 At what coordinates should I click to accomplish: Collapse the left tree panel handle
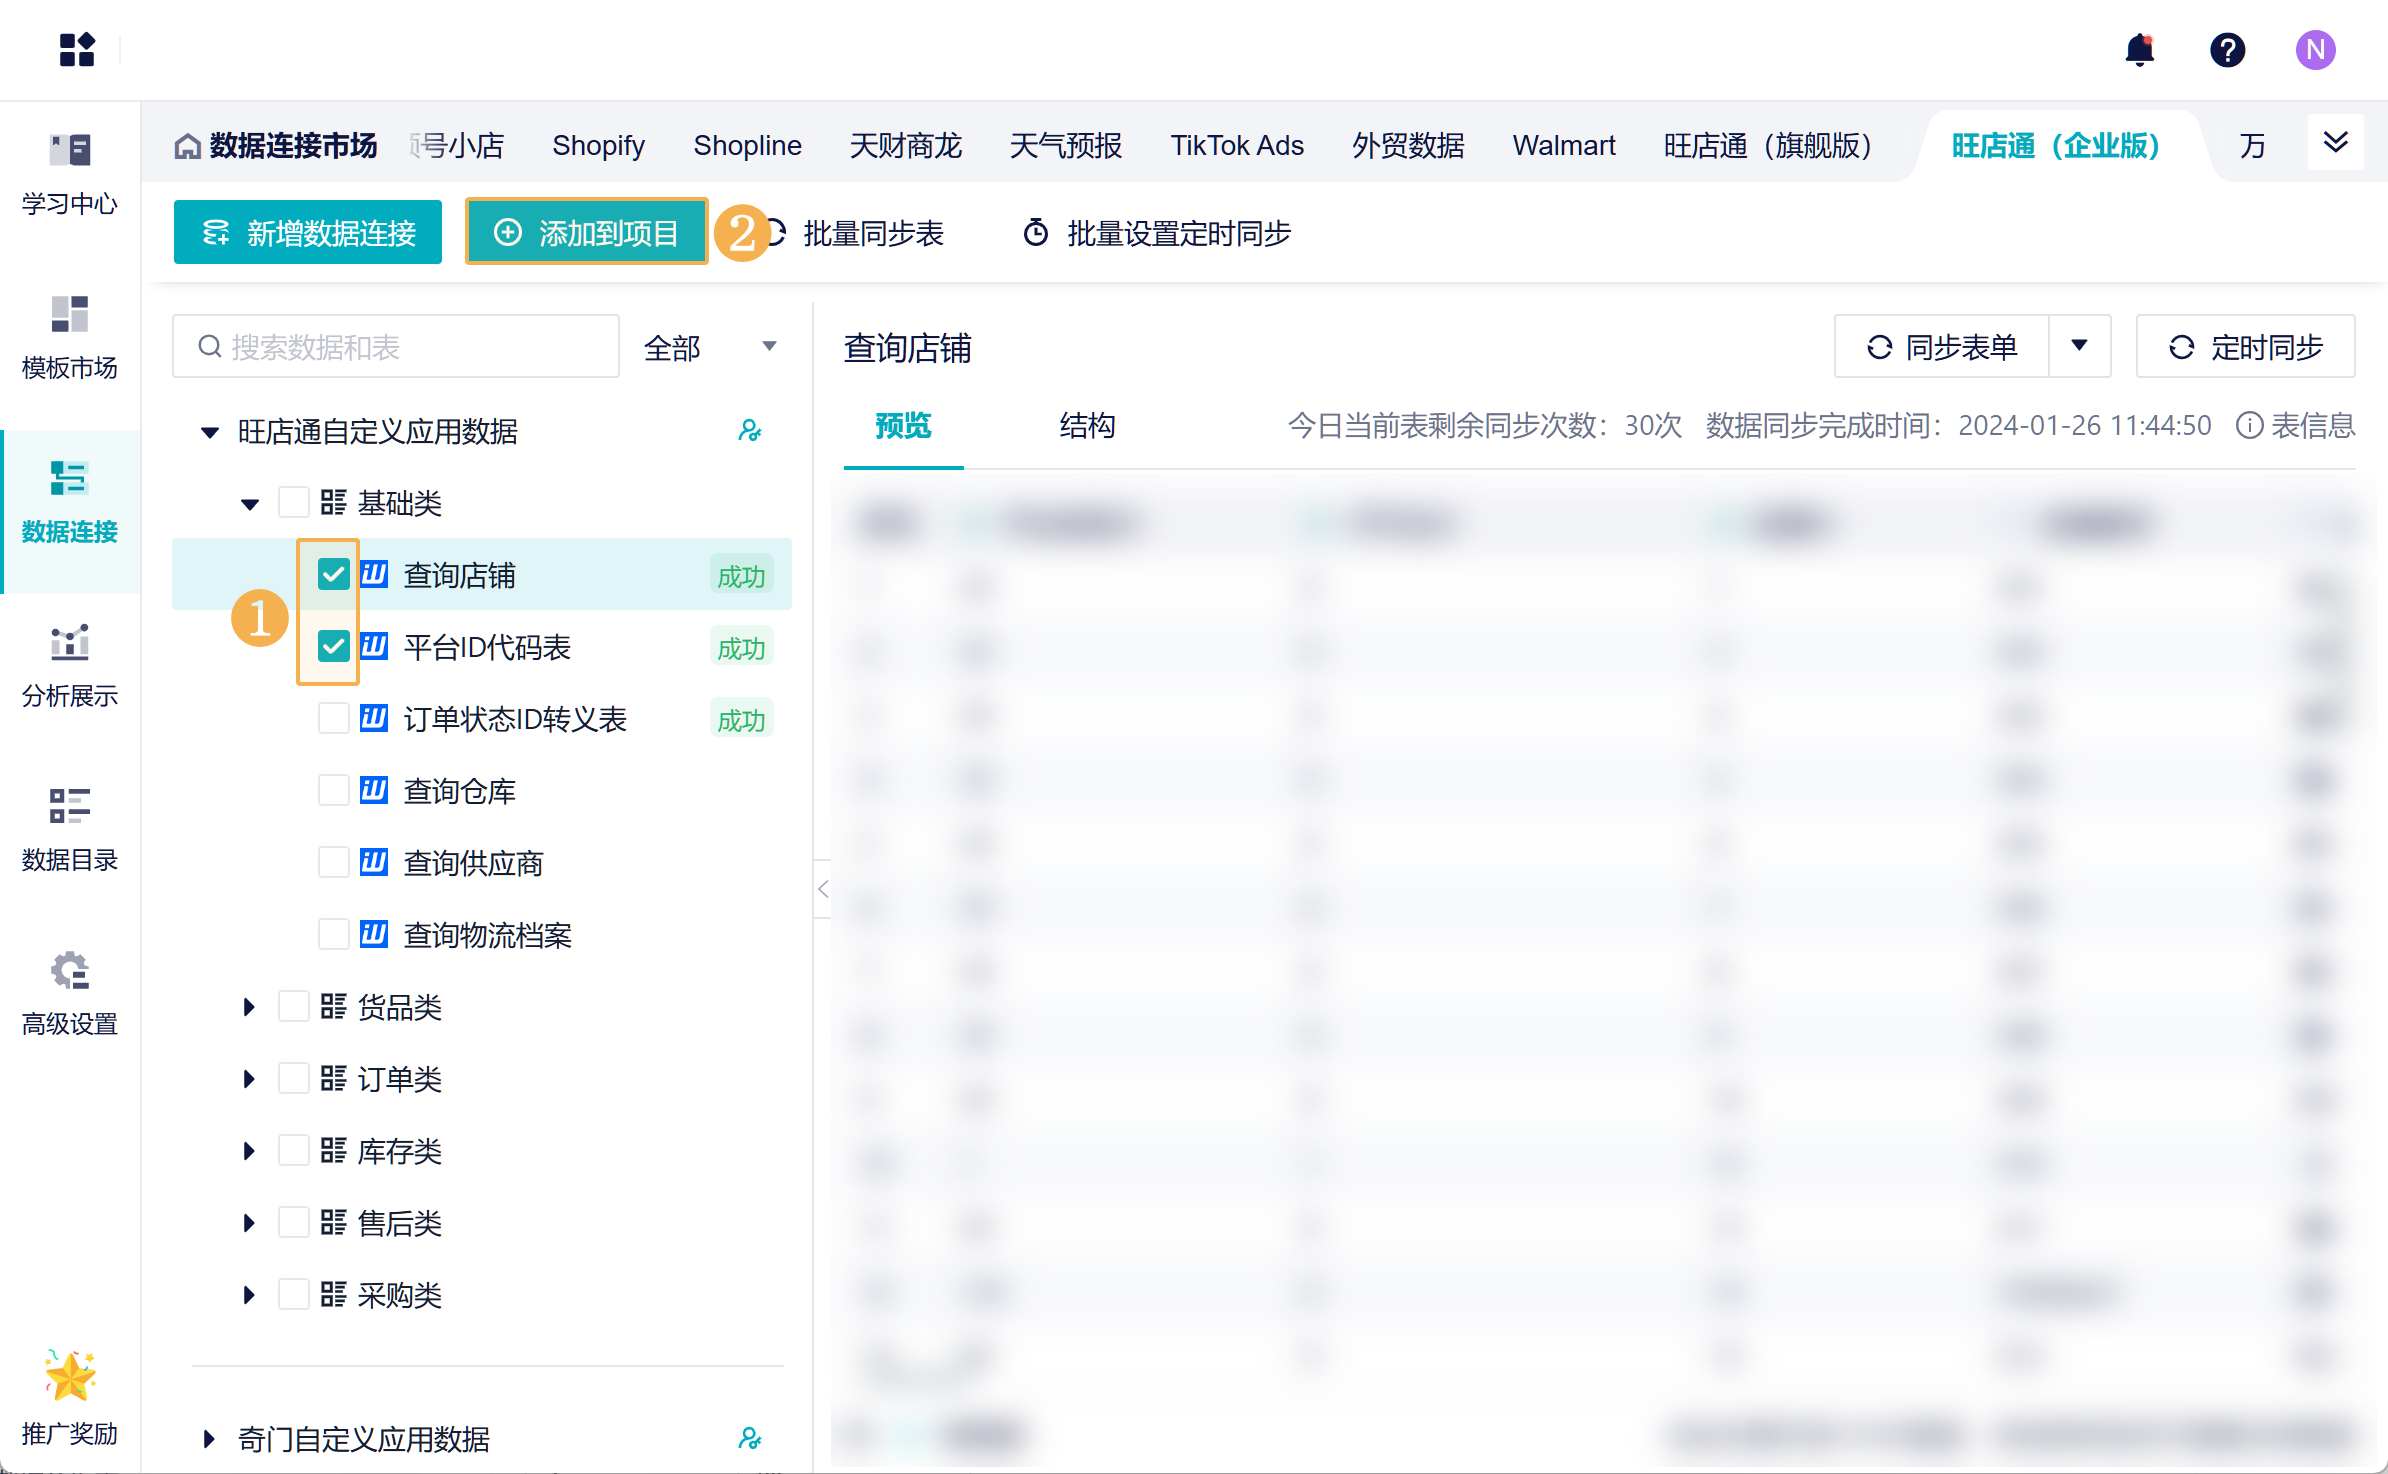[x=823, y=889]
